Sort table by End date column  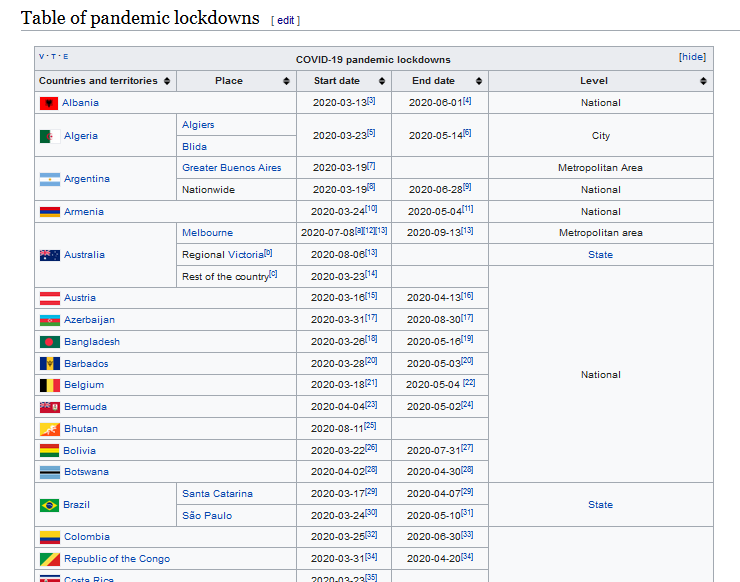click(479, 81)
